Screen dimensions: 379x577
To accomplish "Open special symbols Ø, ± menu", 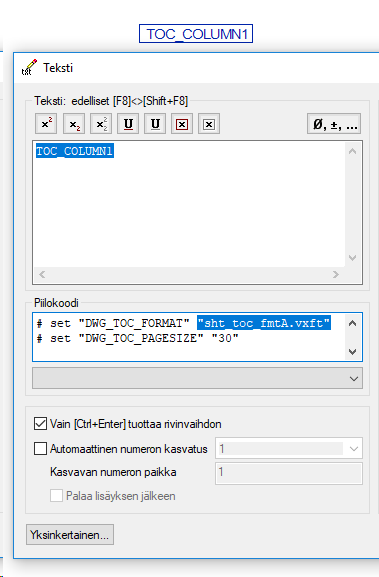I will [x=334, y=124].
